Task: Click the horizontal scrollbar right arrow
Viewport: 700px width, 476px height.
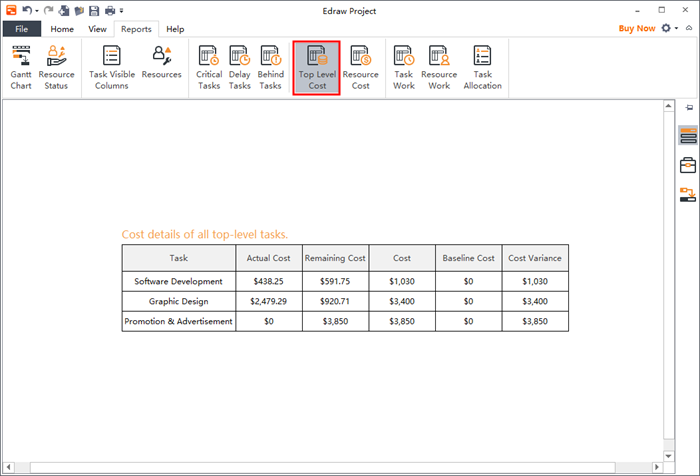Action: pos(656,467)
